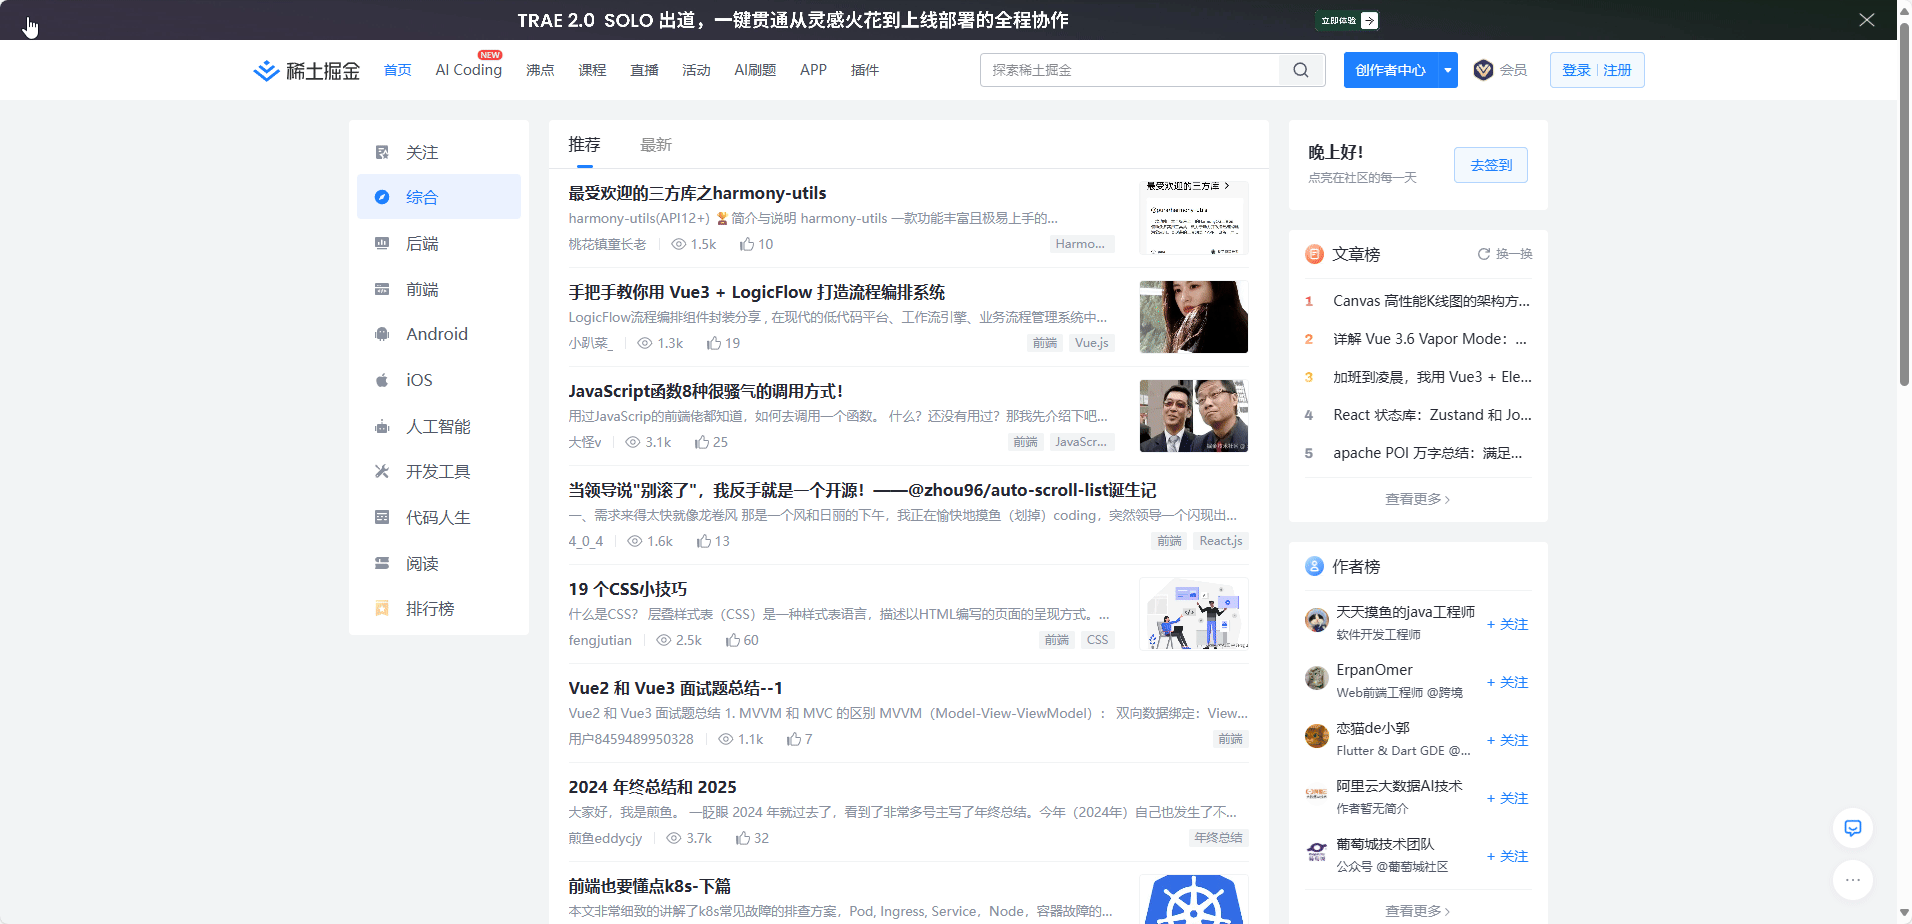
Task: Click the Android robot icon
Action: [x=382, y=334]
